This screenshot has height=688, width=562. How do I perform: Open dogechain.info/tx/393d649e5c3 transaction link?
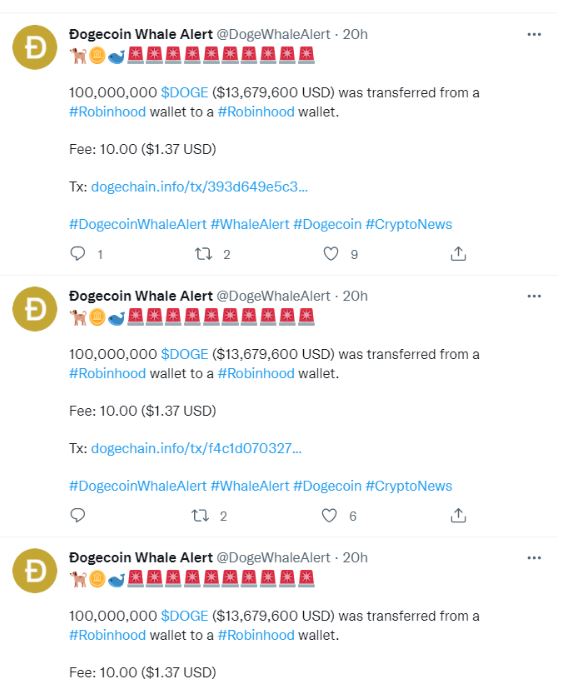(x=199, y=187)
